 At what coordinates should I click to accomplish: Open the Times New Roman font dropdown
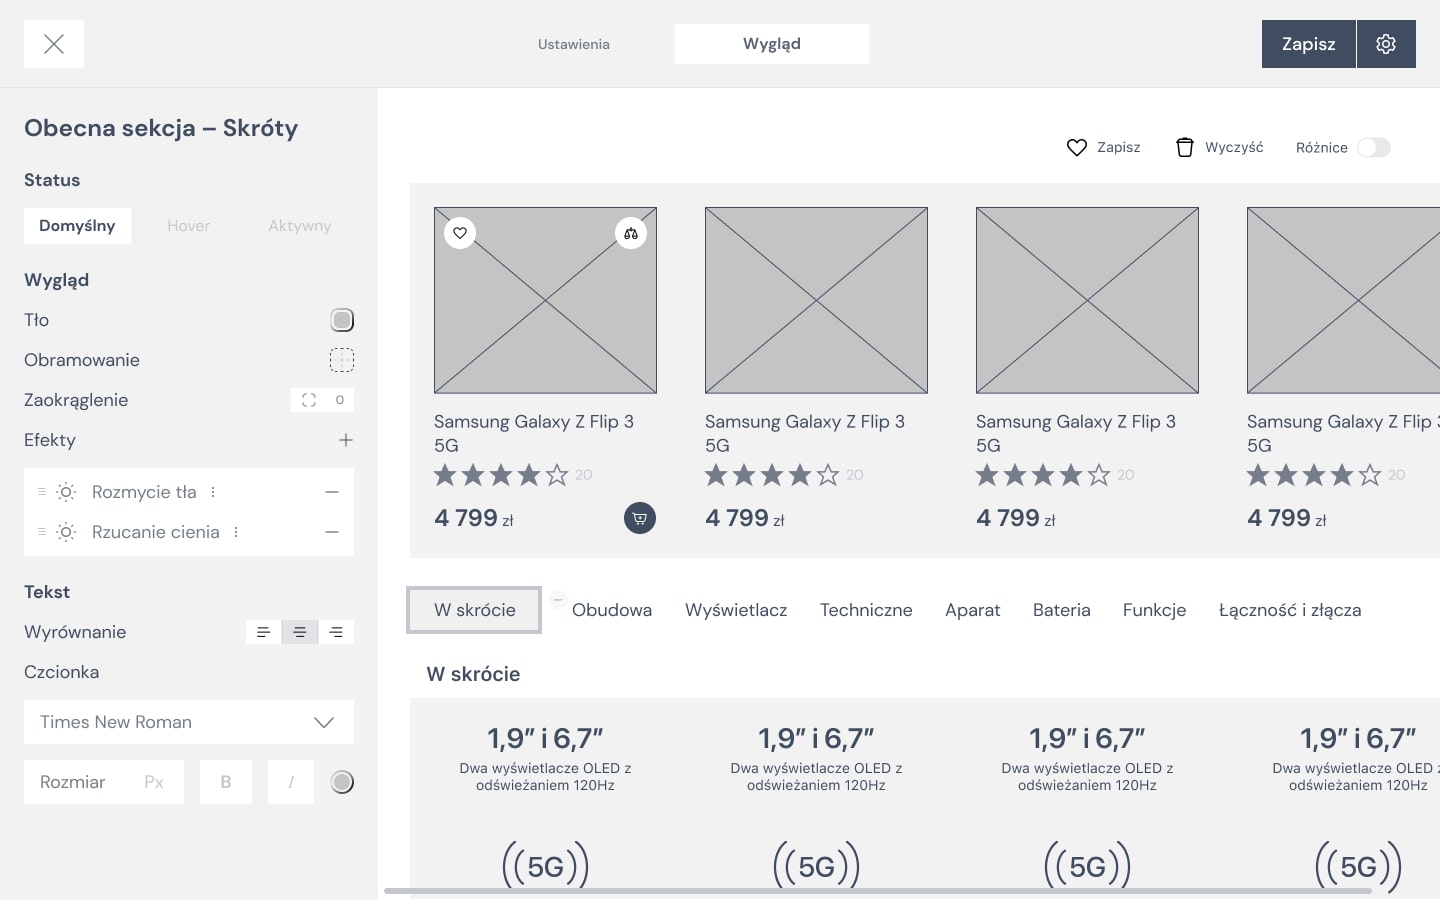[x=189, y=722]
